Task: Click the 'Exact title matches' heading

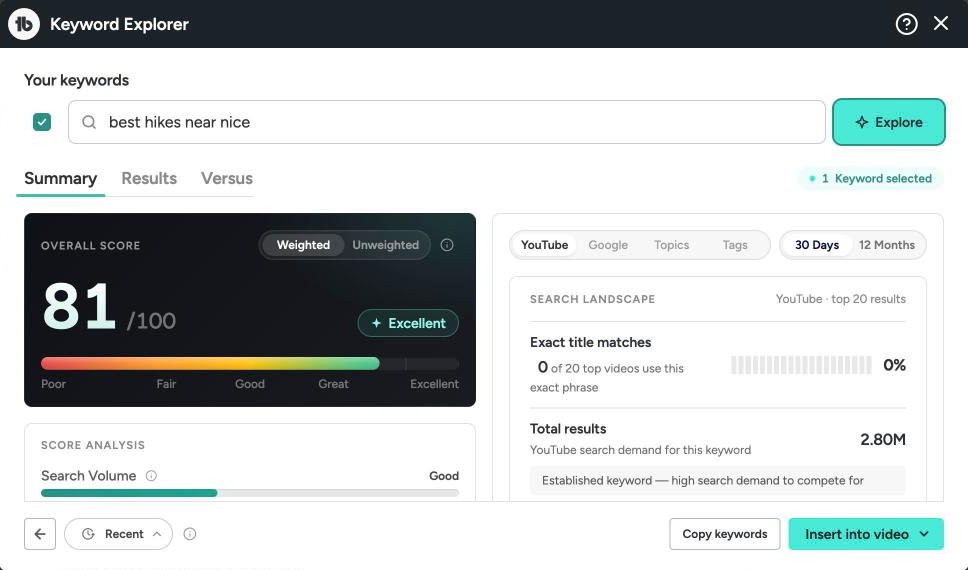Action: 590,342
